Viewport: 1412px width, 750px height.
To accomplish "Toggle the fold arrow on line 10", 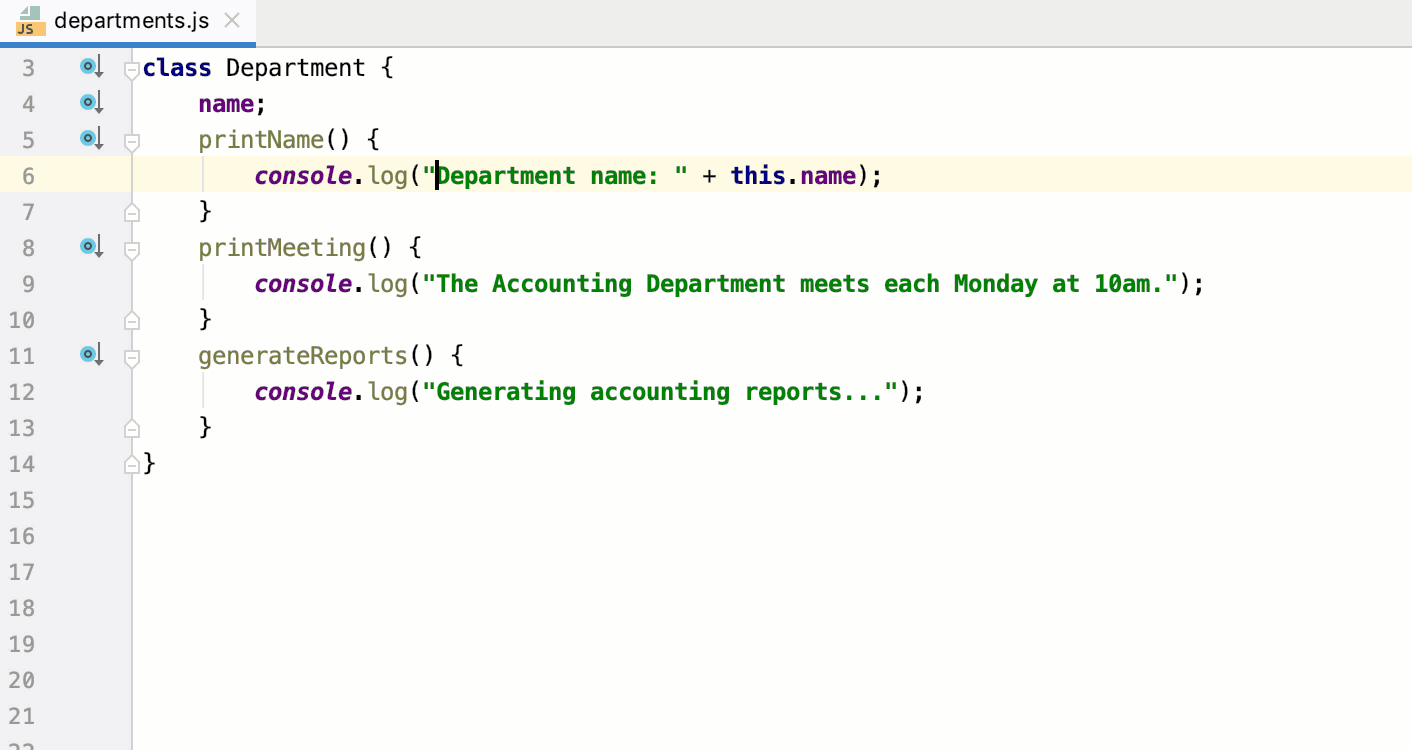I will [130, 319].
